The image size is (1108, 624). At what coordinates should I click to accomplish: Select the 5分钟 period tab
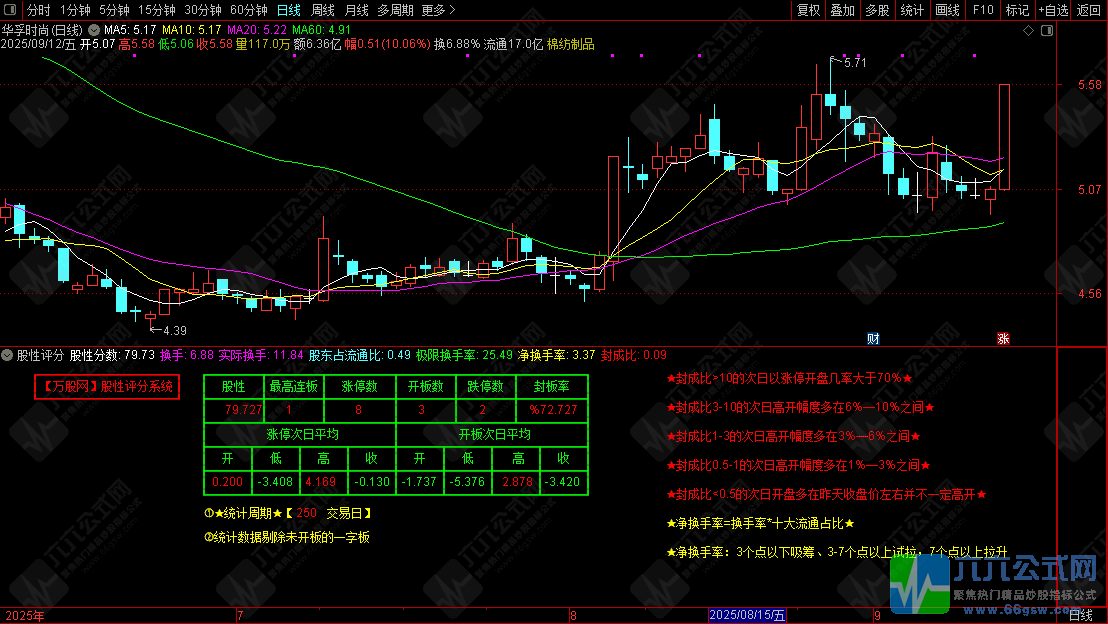click(x=114, y=10)
